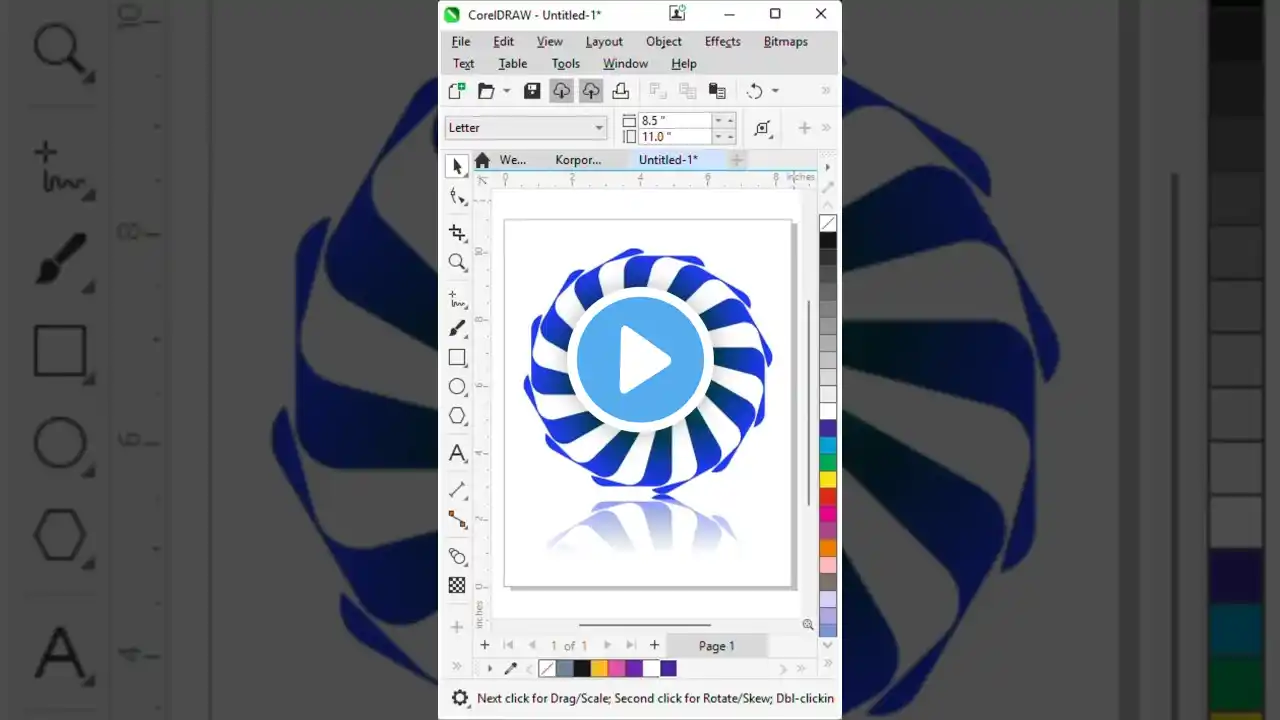Select the Freehand drawing tool

coord(458,299)
